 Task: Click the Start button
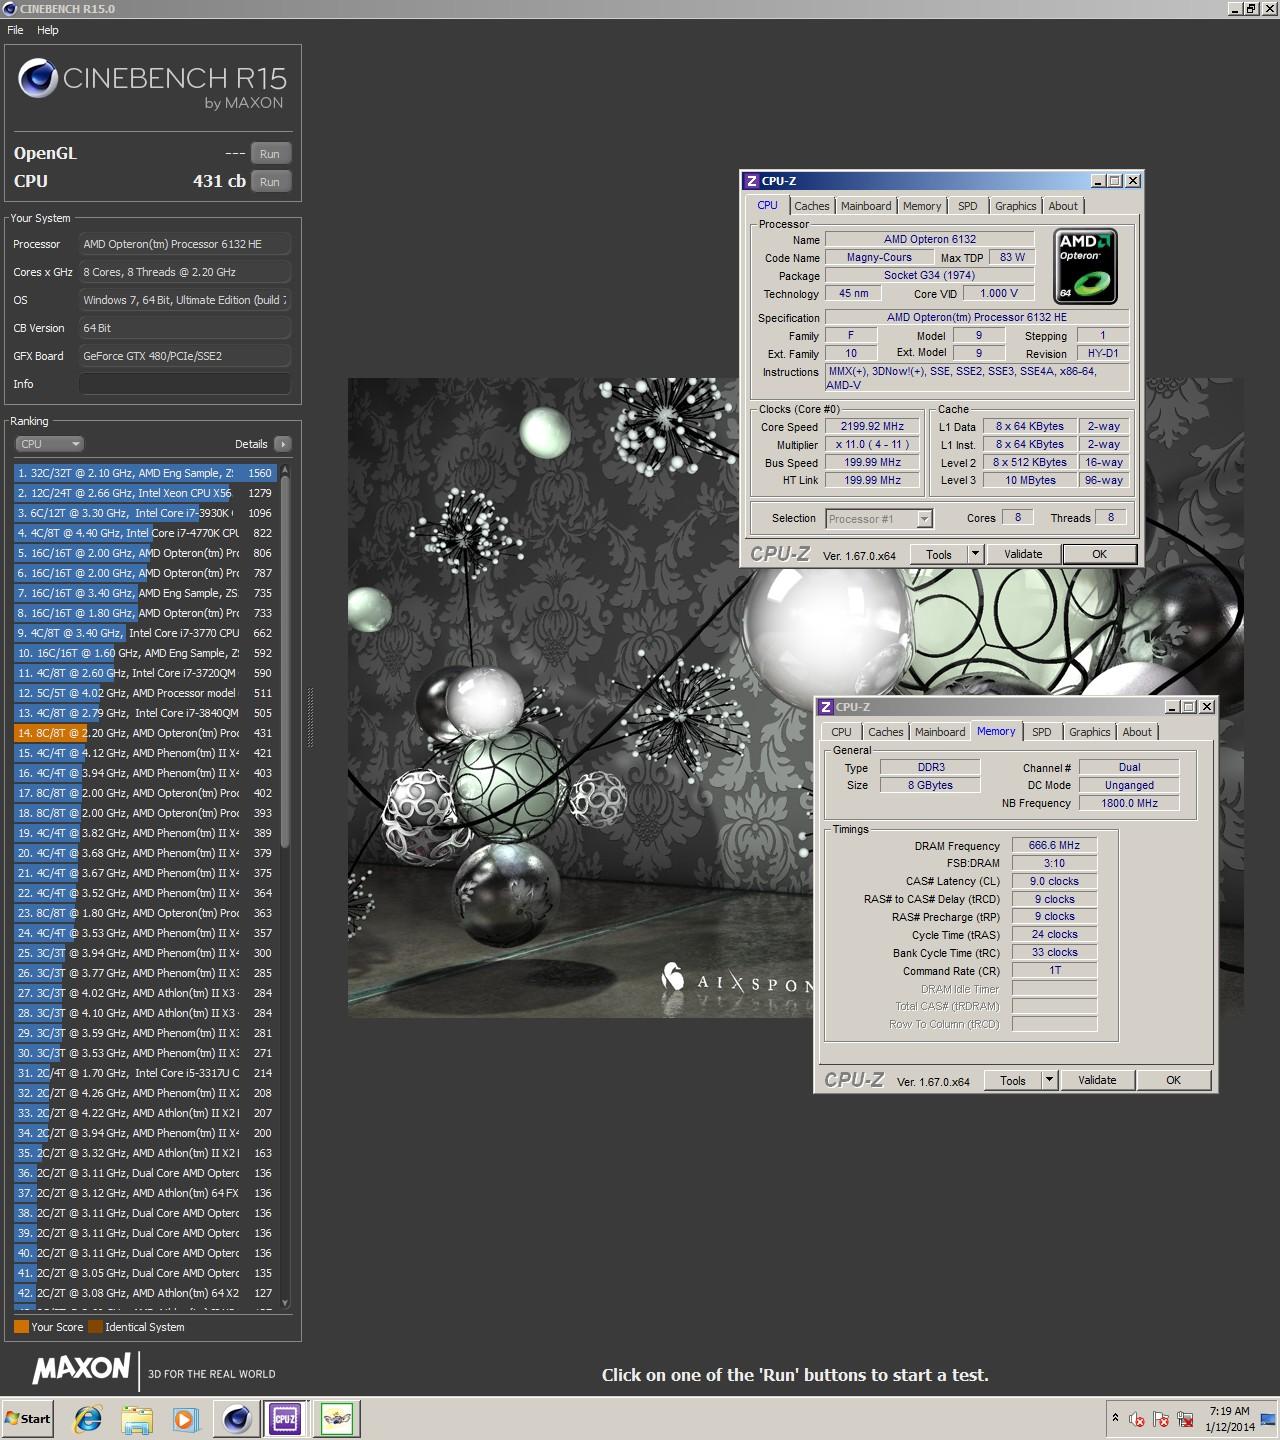28,1418
